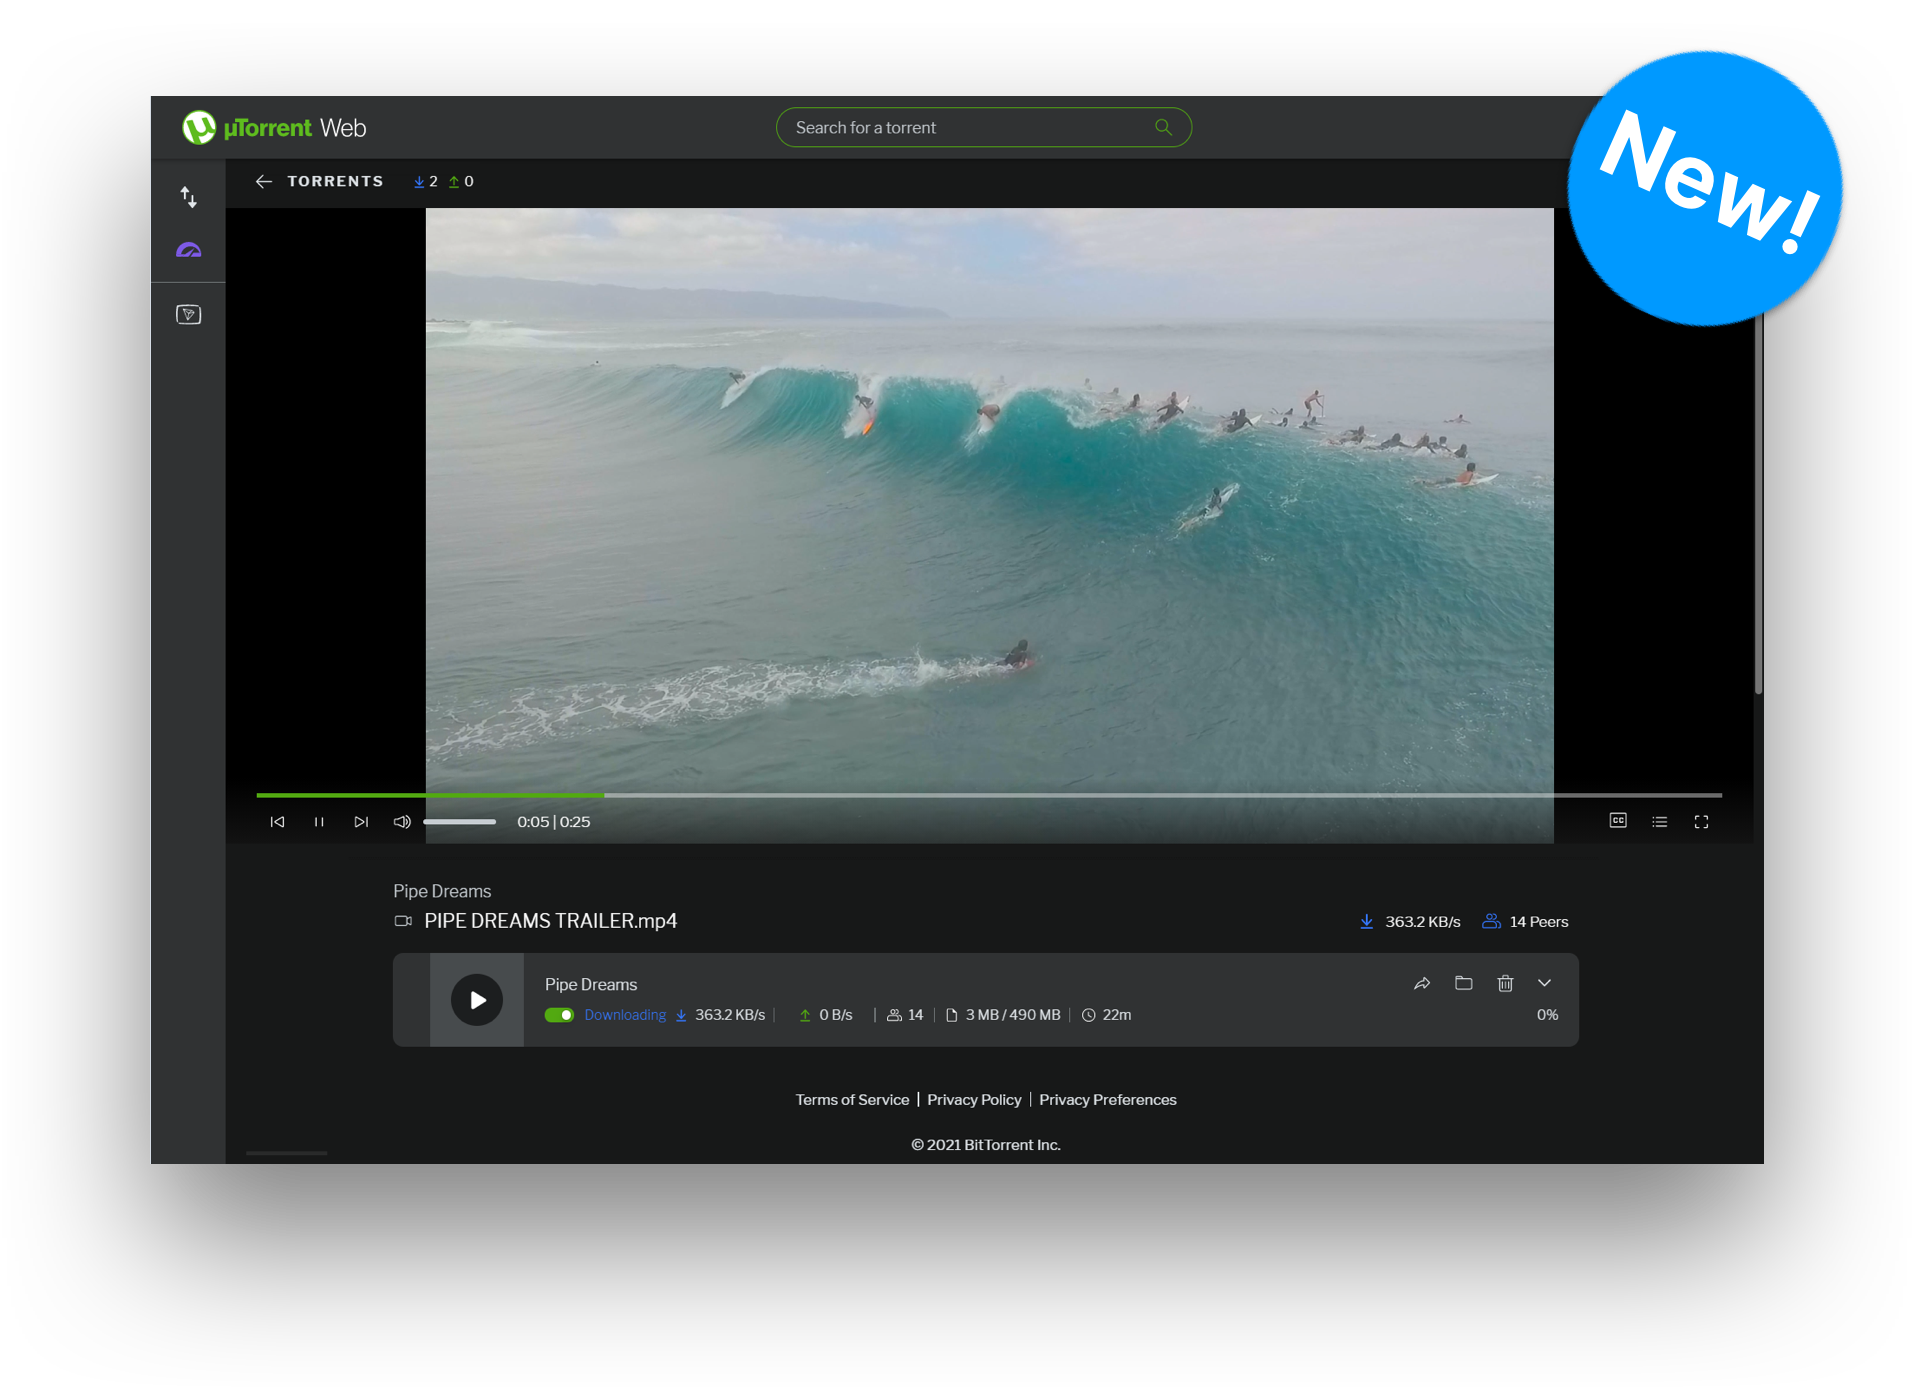Open the speed gauge sidebar icon
This screenshot has width=1914, height=1389.
188,251
